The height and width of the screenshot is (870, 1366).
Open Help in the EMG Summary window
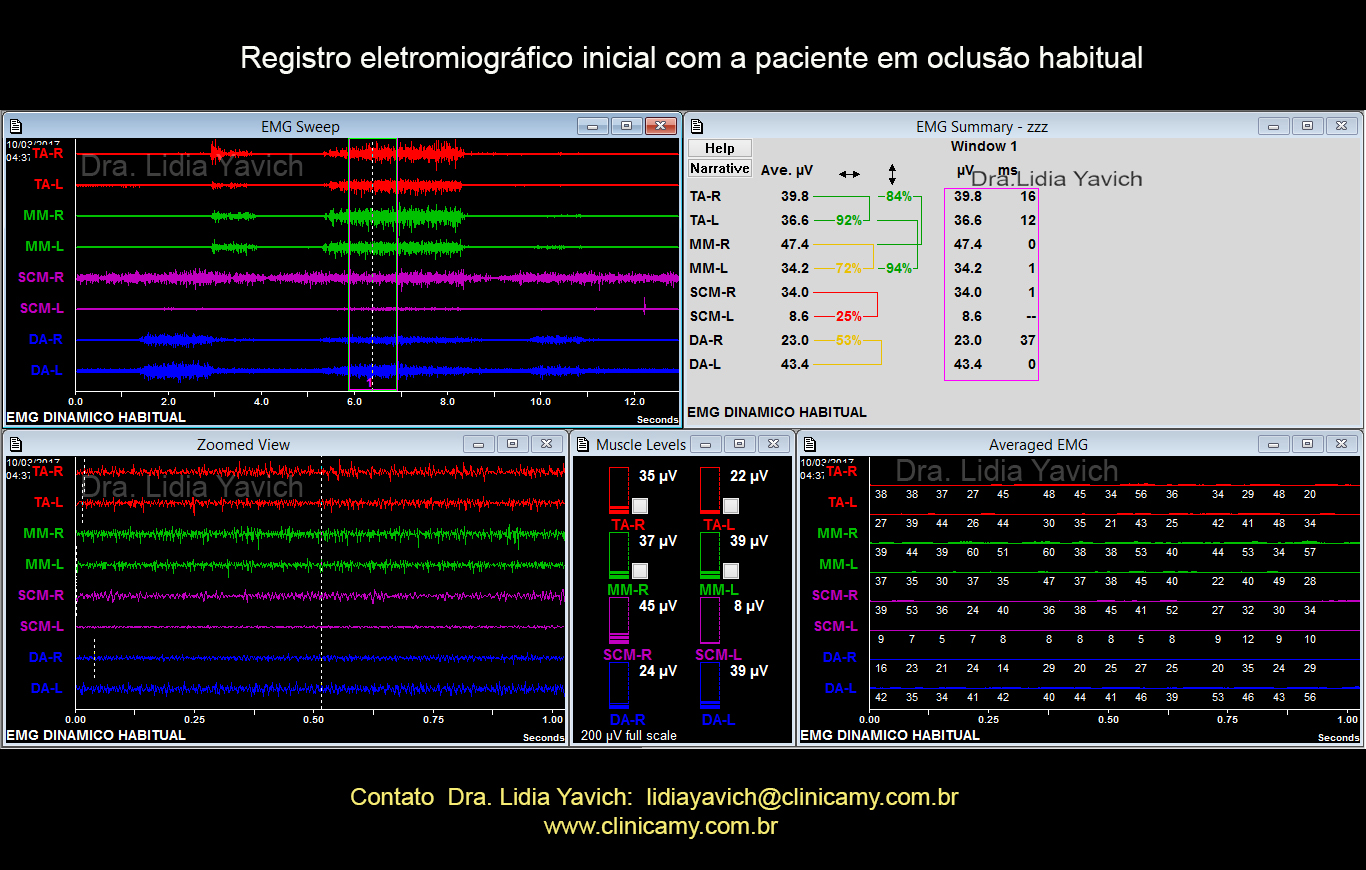coord(719,148)
